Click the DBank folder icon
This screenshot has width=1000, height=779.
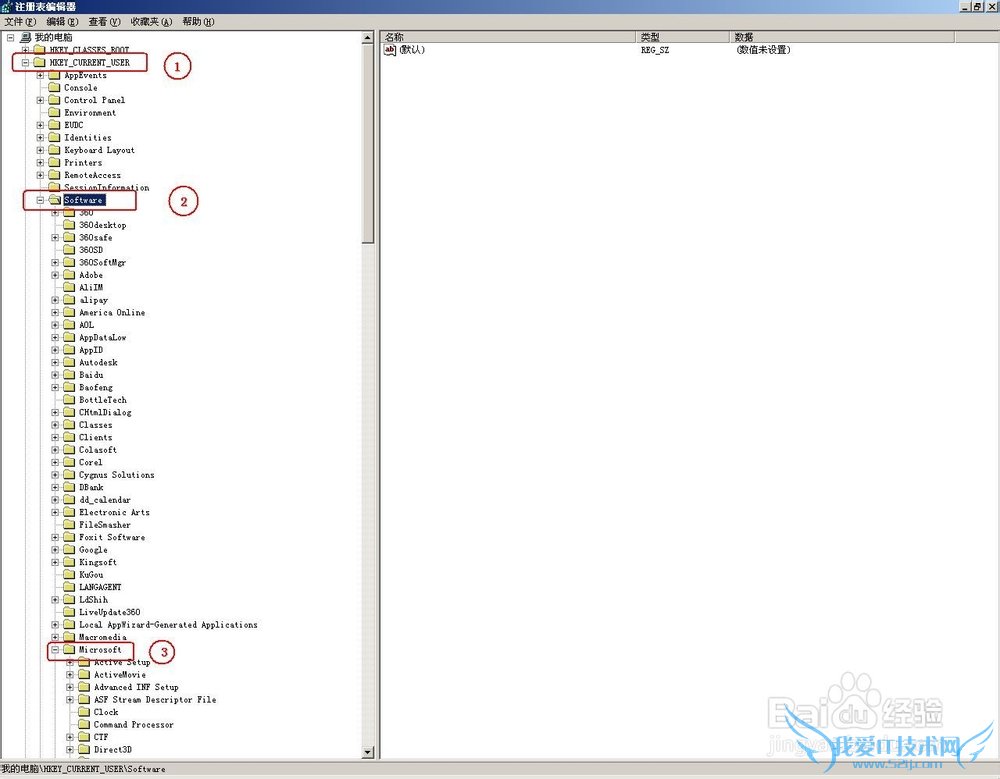tap(69, 487)
